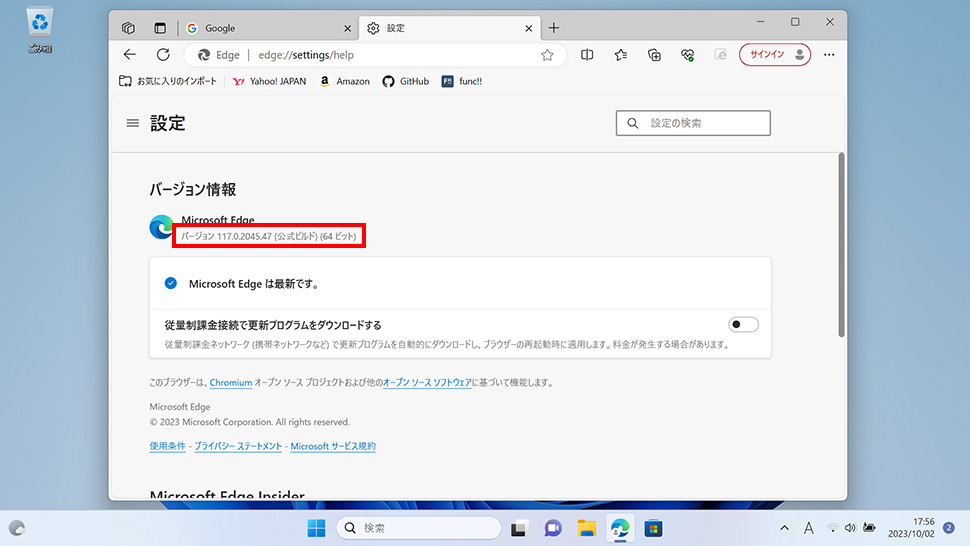
Task: Open the Microsoft サービス規約 link
Action: point(333,446)
